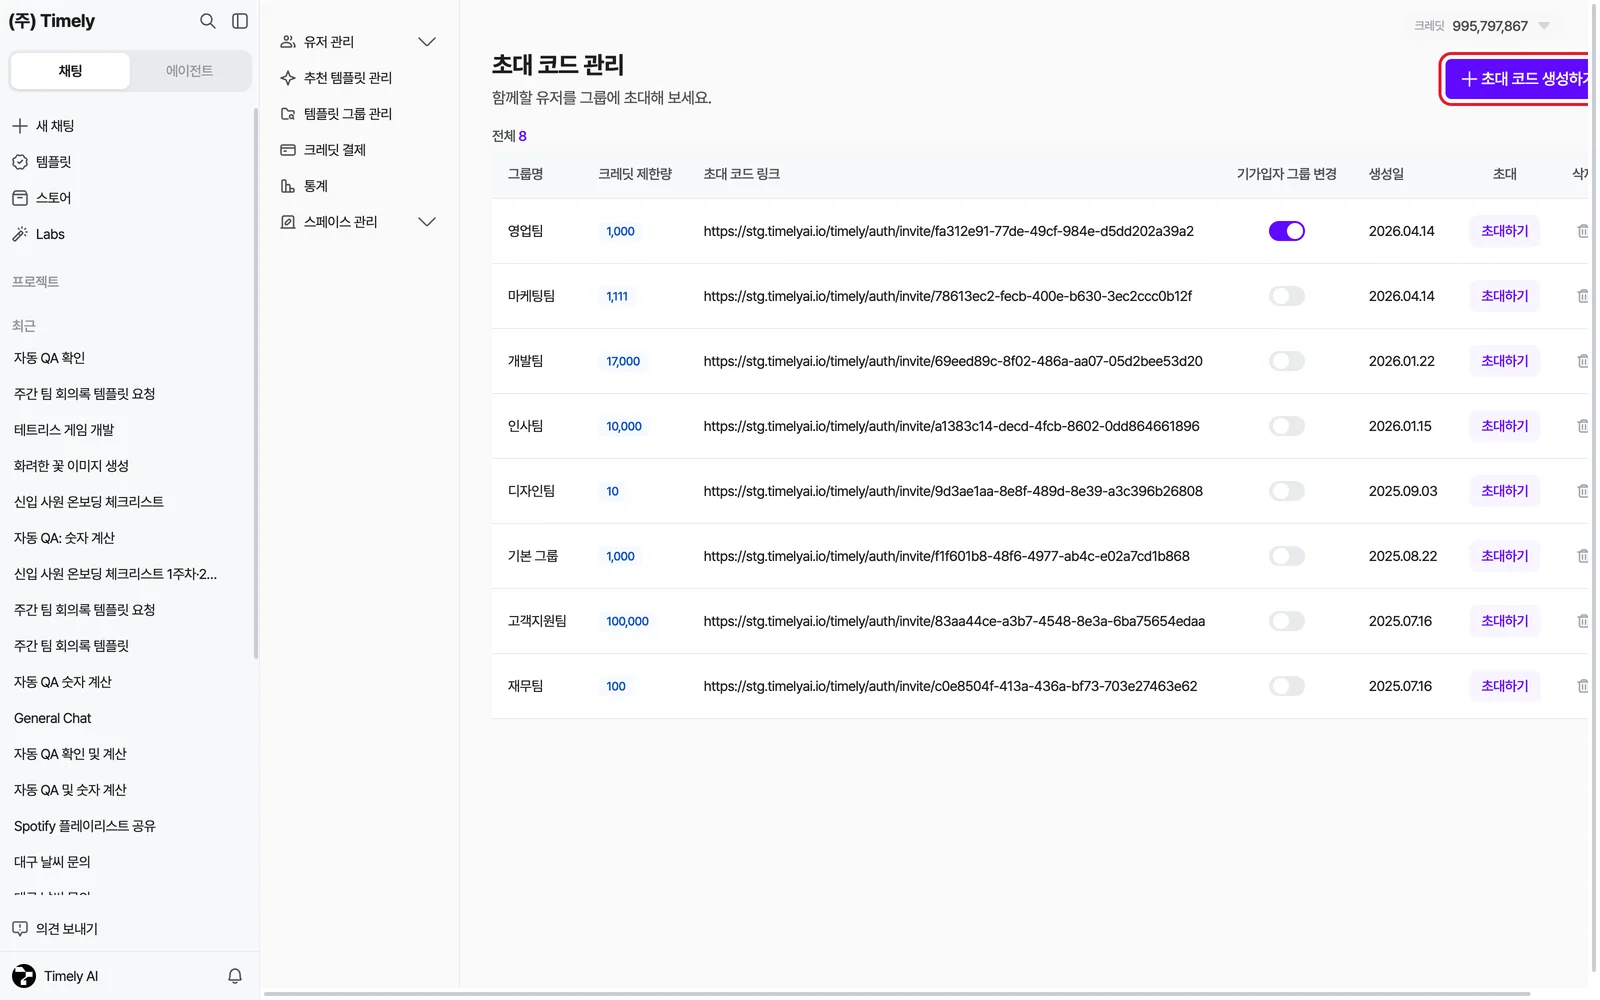Open search with the magnifier icon

[207, 21]
